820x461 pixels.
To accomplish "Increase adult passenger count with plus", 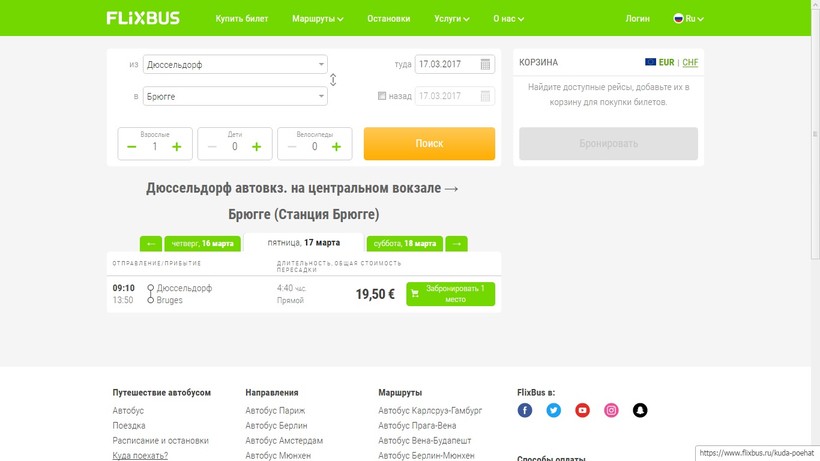I will pos(177,147).
